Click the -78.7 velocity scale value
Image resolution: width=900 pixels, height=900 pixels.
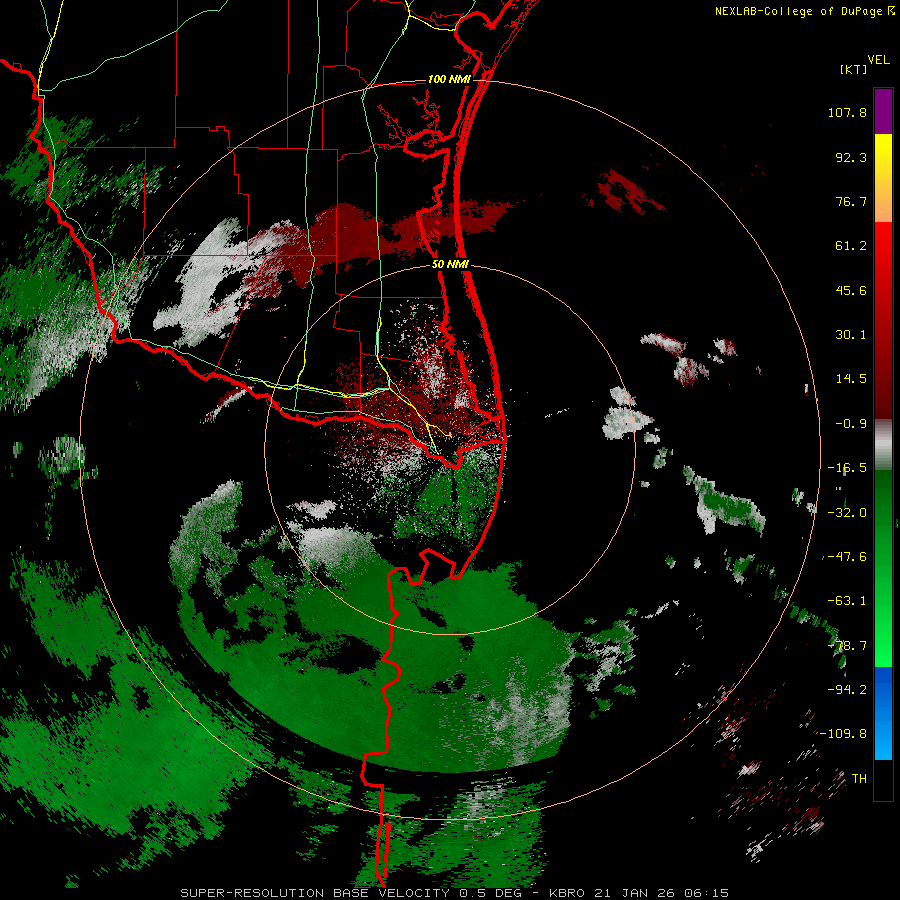(847, 646)
